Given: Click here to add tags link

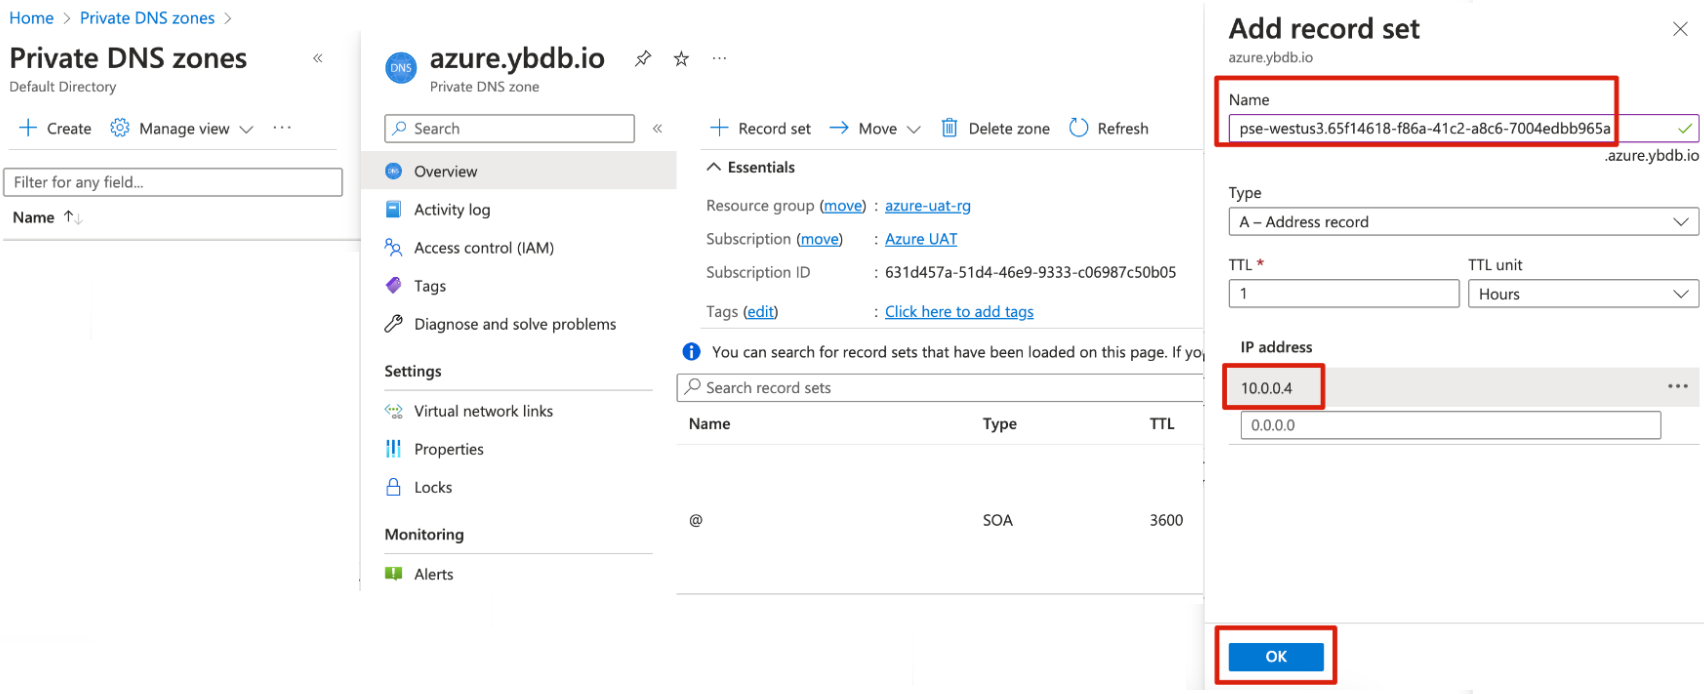Looking at the screenshot, I should tap(959, 312).
